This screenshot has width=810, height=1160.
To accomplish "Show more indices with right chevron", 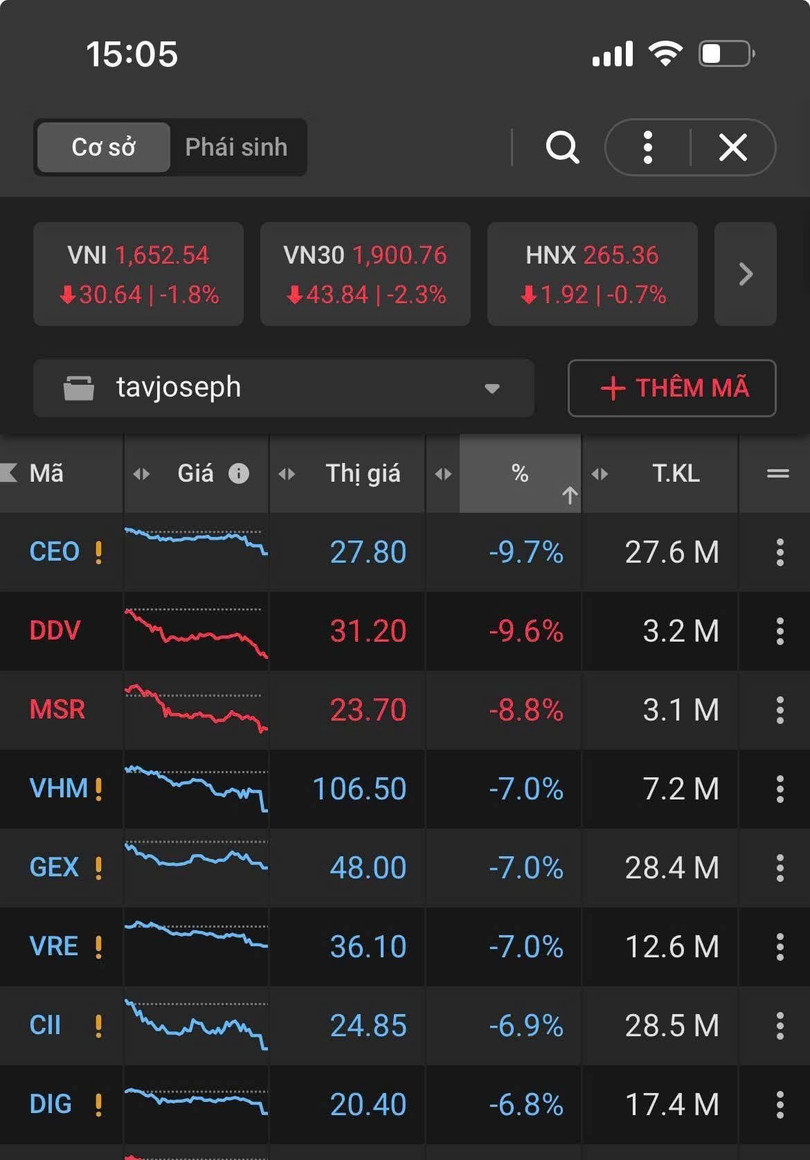I will coord(745,274).
